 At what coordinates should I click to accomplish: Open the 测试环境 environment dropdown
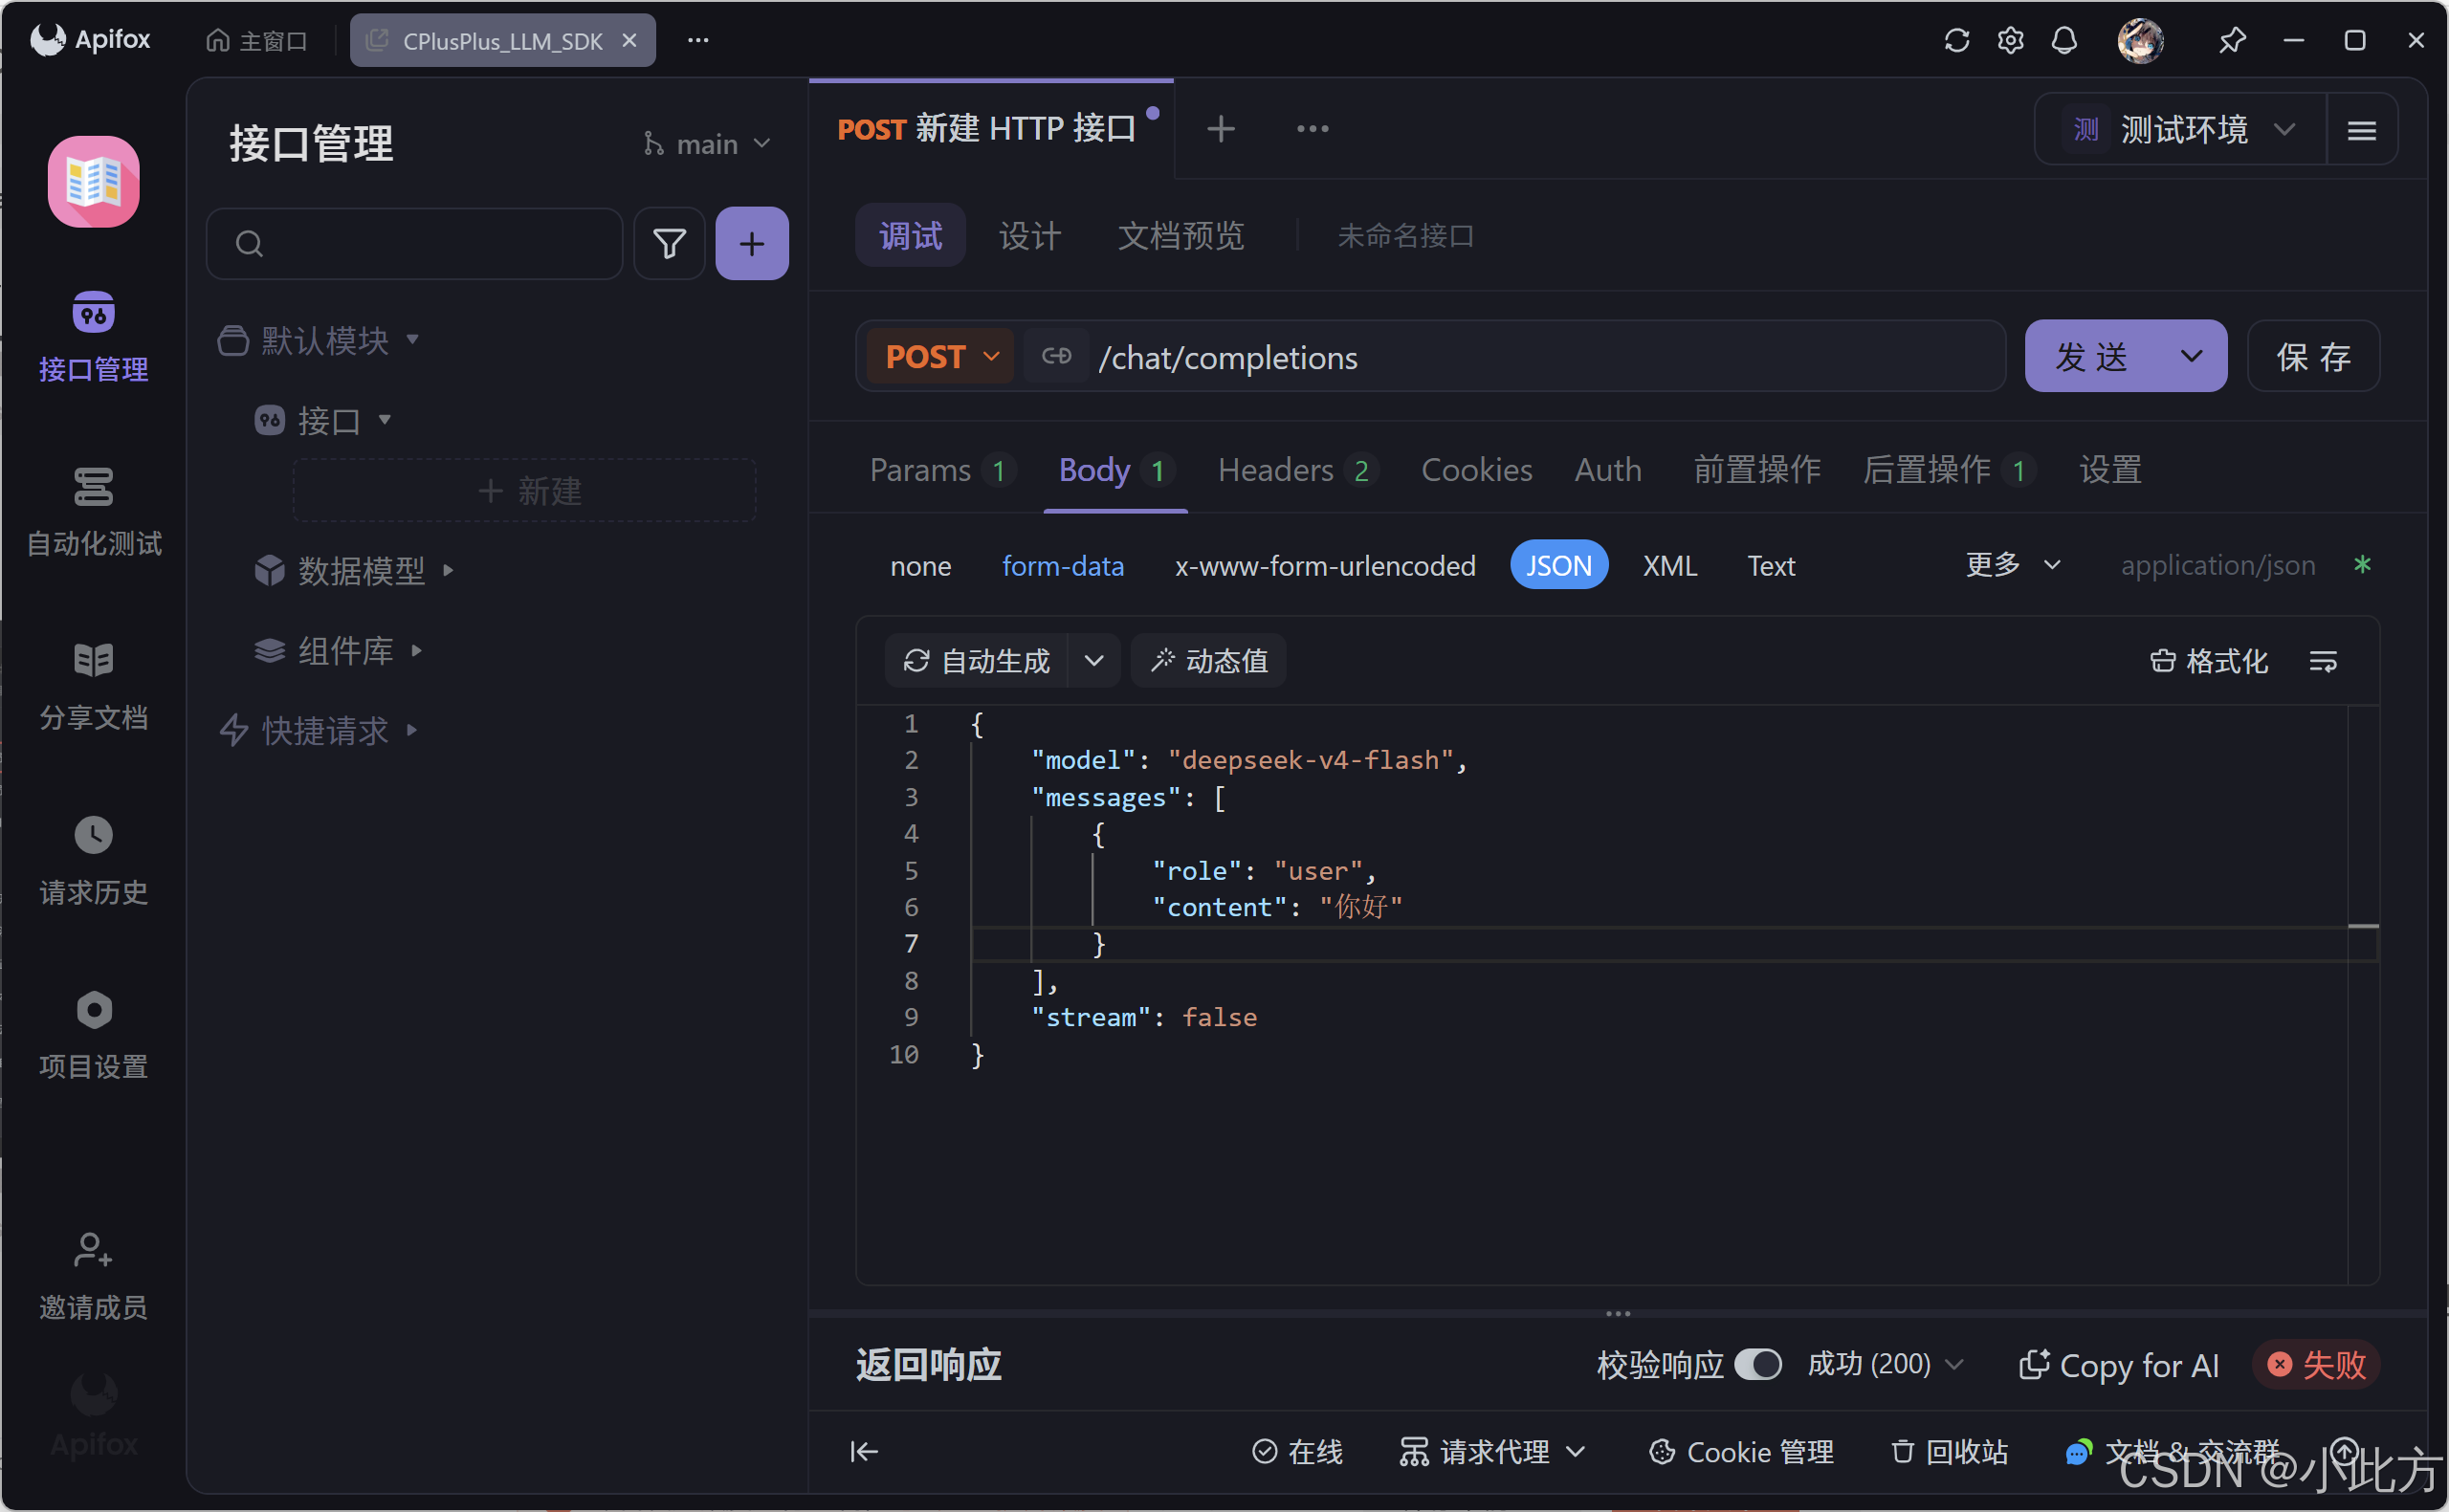pos(2181,129)
